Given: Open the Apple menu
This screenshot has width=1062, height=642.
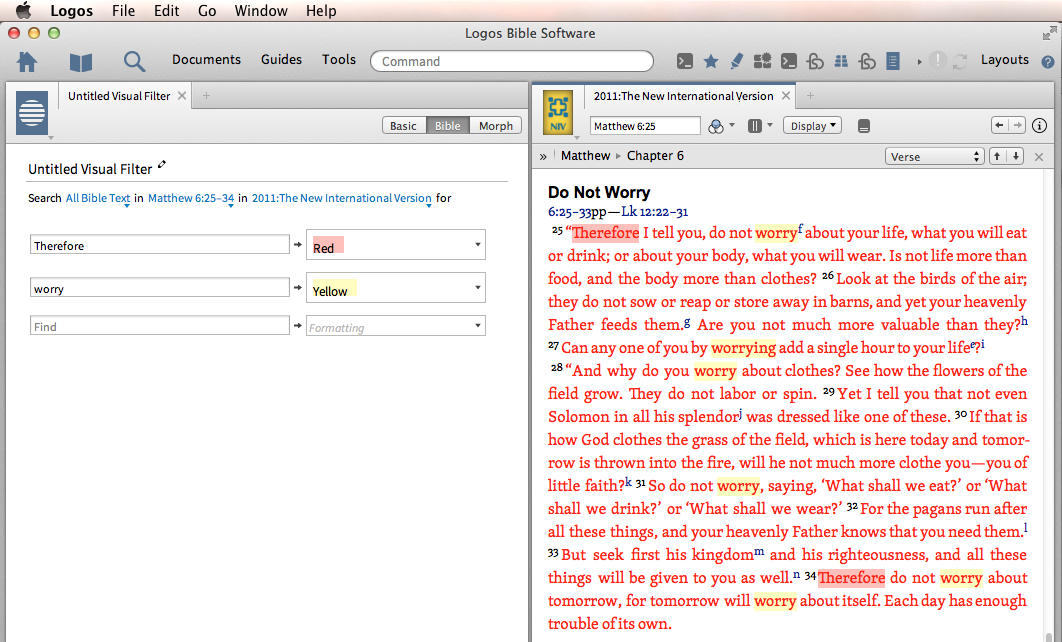Looking at the screenshot, I should point(24,10).
